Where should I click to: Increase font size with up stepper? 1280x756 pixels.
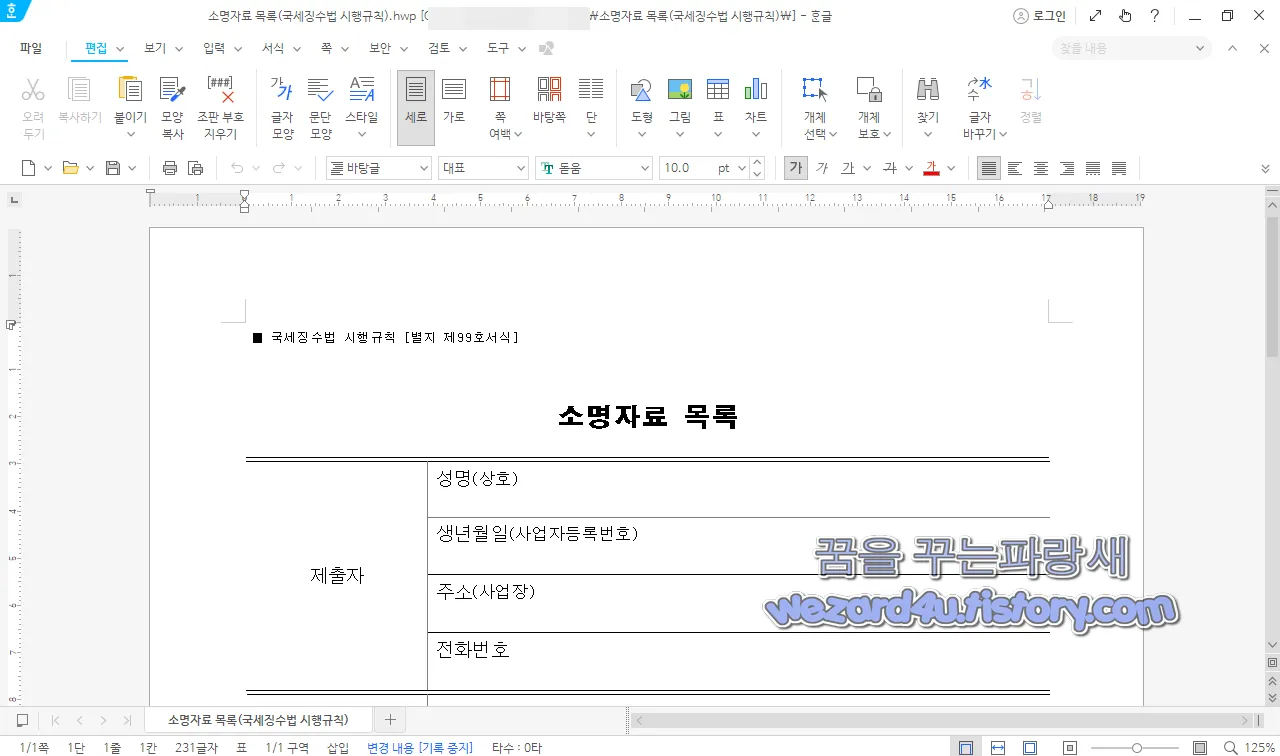pyautogui.click(x=757, y=162)
